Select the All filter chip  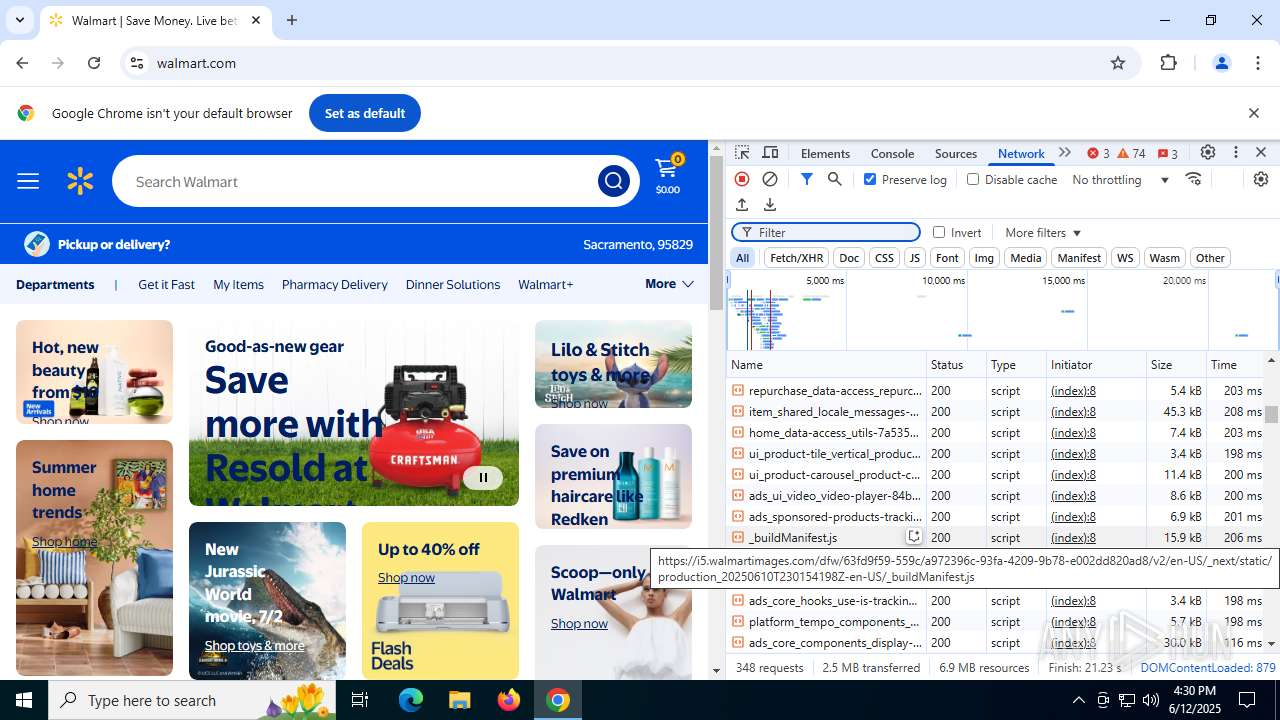coord(742,258)
